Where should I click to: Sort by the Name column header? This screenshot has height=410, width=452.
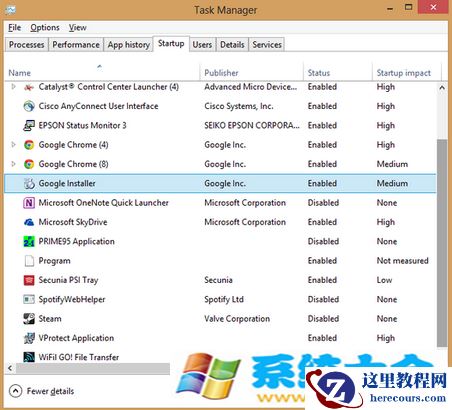coord(102,73)
